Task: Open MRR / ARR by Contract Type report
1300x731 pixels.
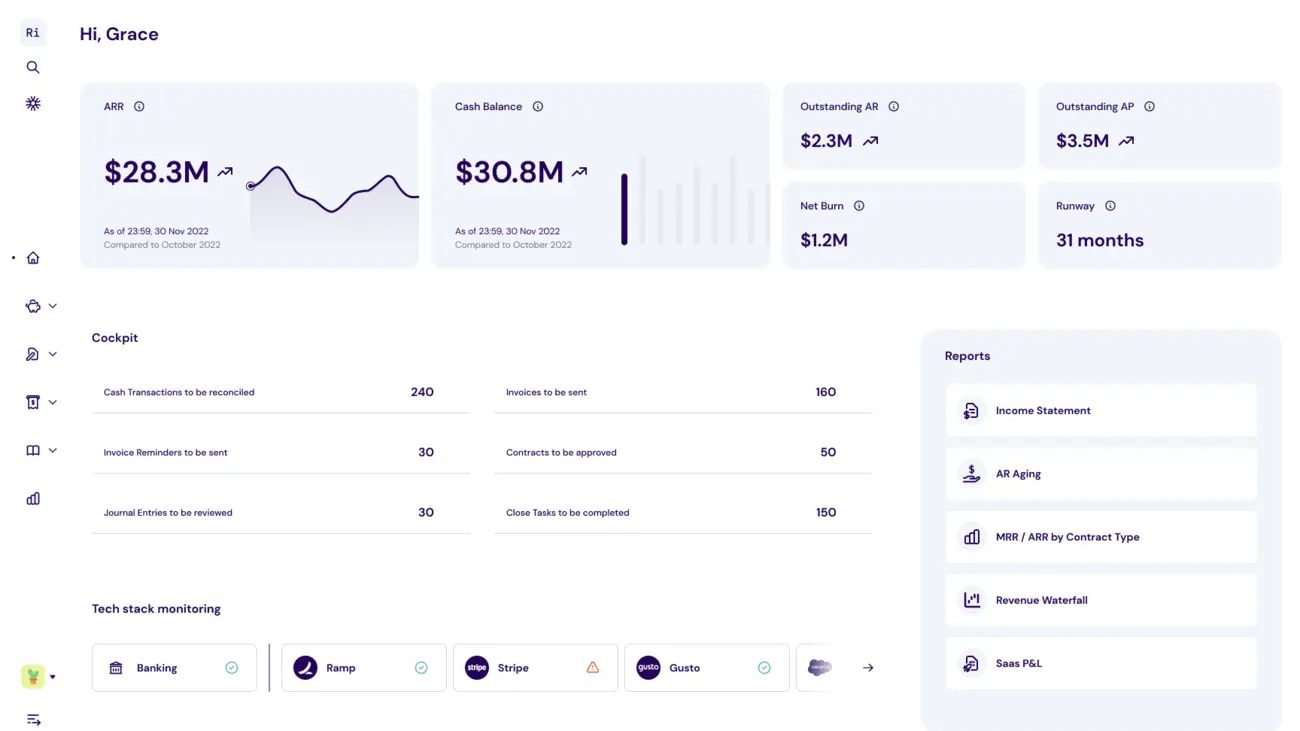Action: (1100, 537)
